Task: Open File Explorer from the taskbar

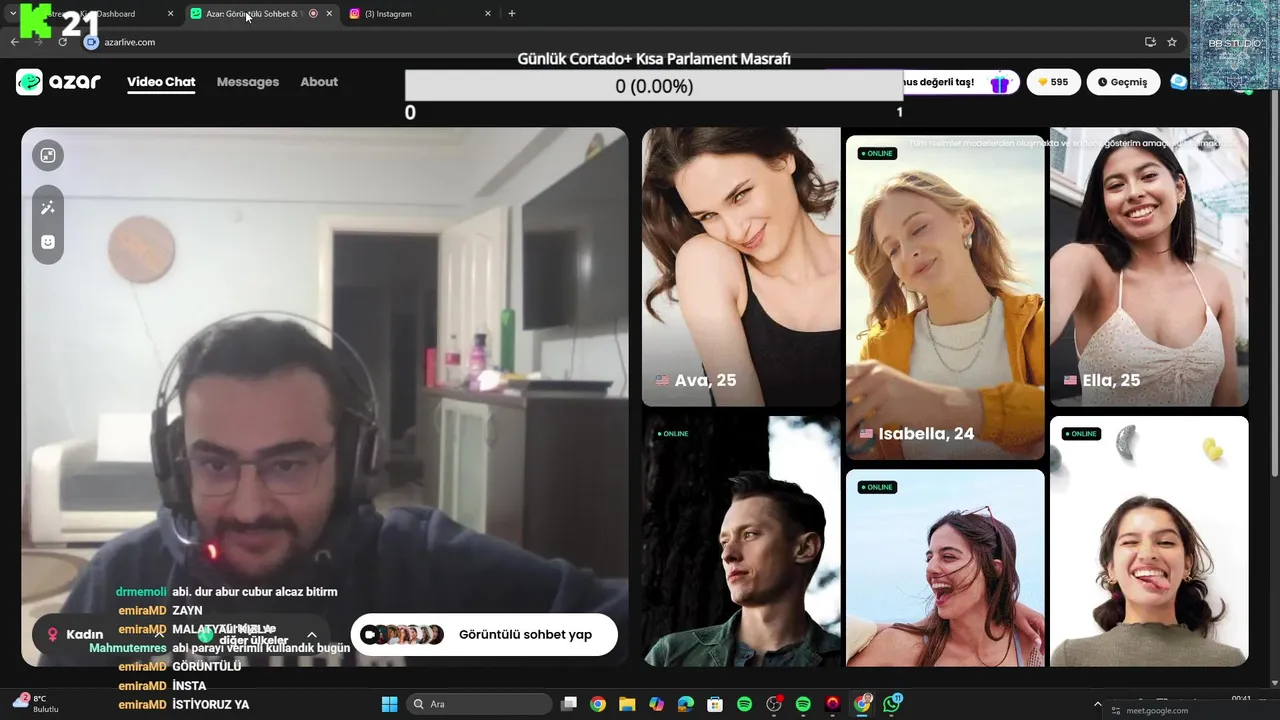Action: 627,704
